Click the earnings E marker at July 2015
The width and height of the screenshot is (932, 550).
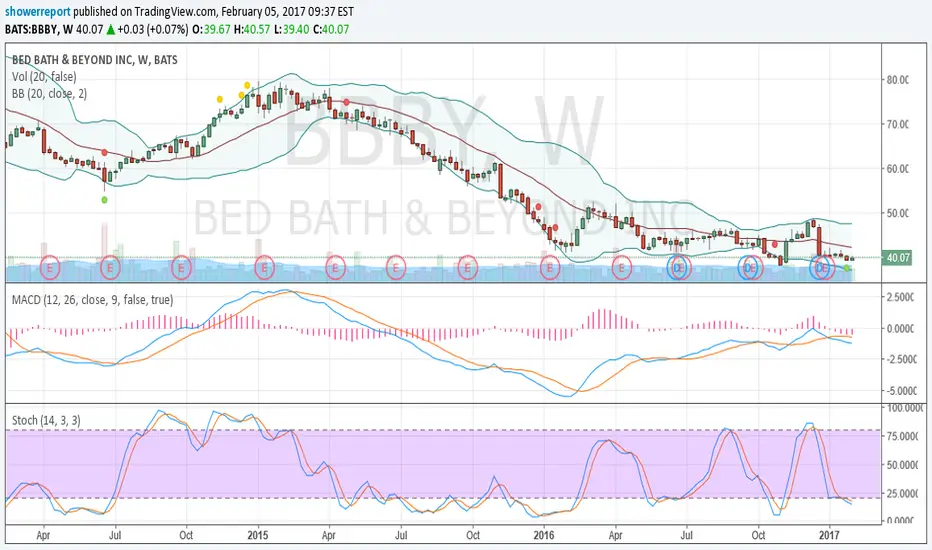tap(395, 268)
